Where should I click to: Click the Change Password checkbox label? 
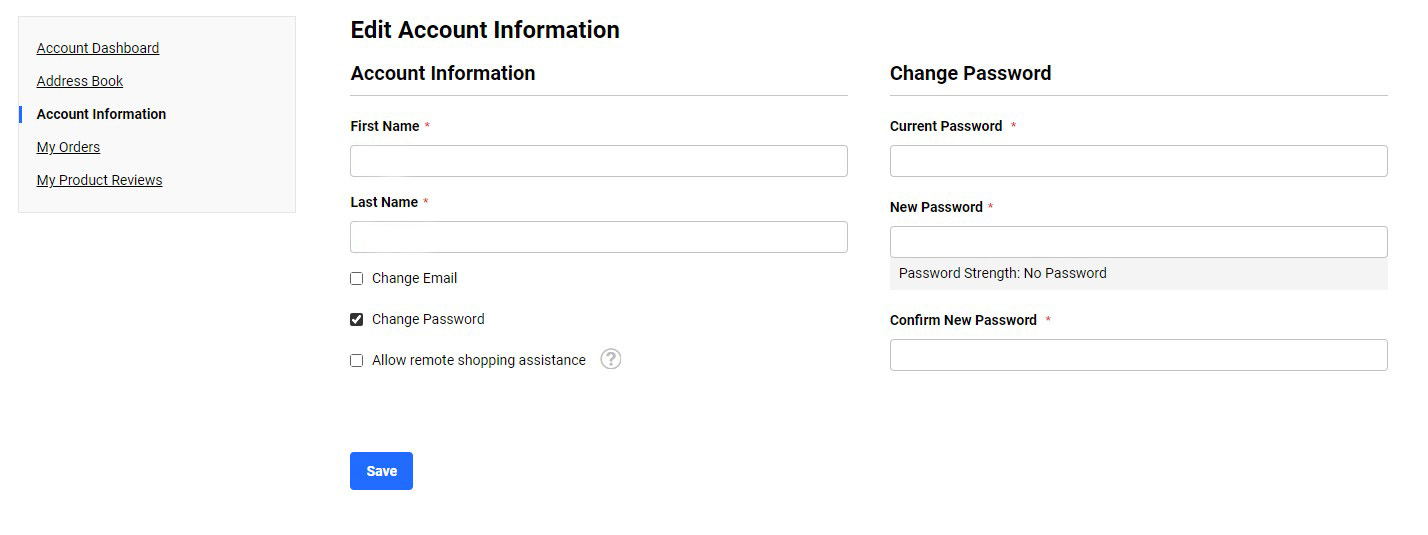428,319
